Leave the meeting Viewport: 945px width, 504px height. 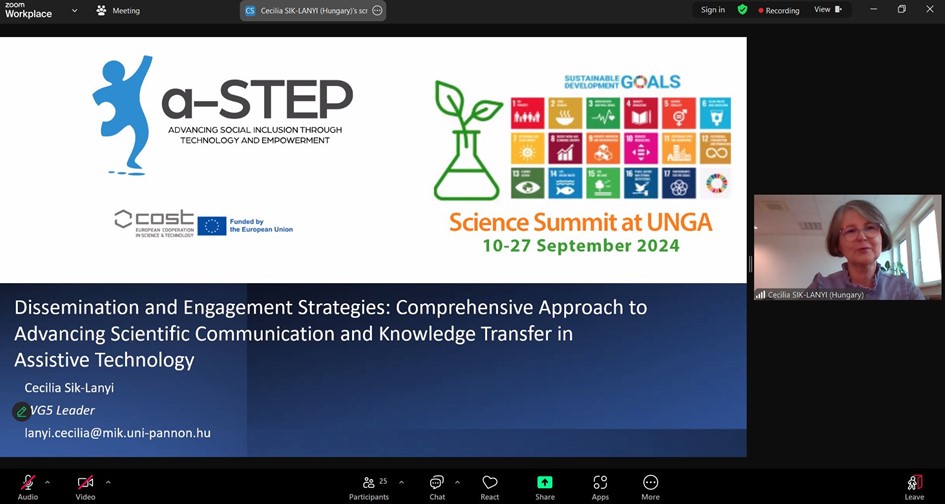click(914, 487)
